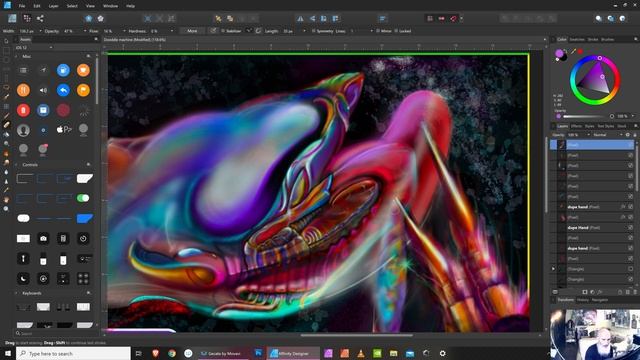640x360 pixels.
Task: Click the layers panel delete trash icon
Action: point(635,292)
